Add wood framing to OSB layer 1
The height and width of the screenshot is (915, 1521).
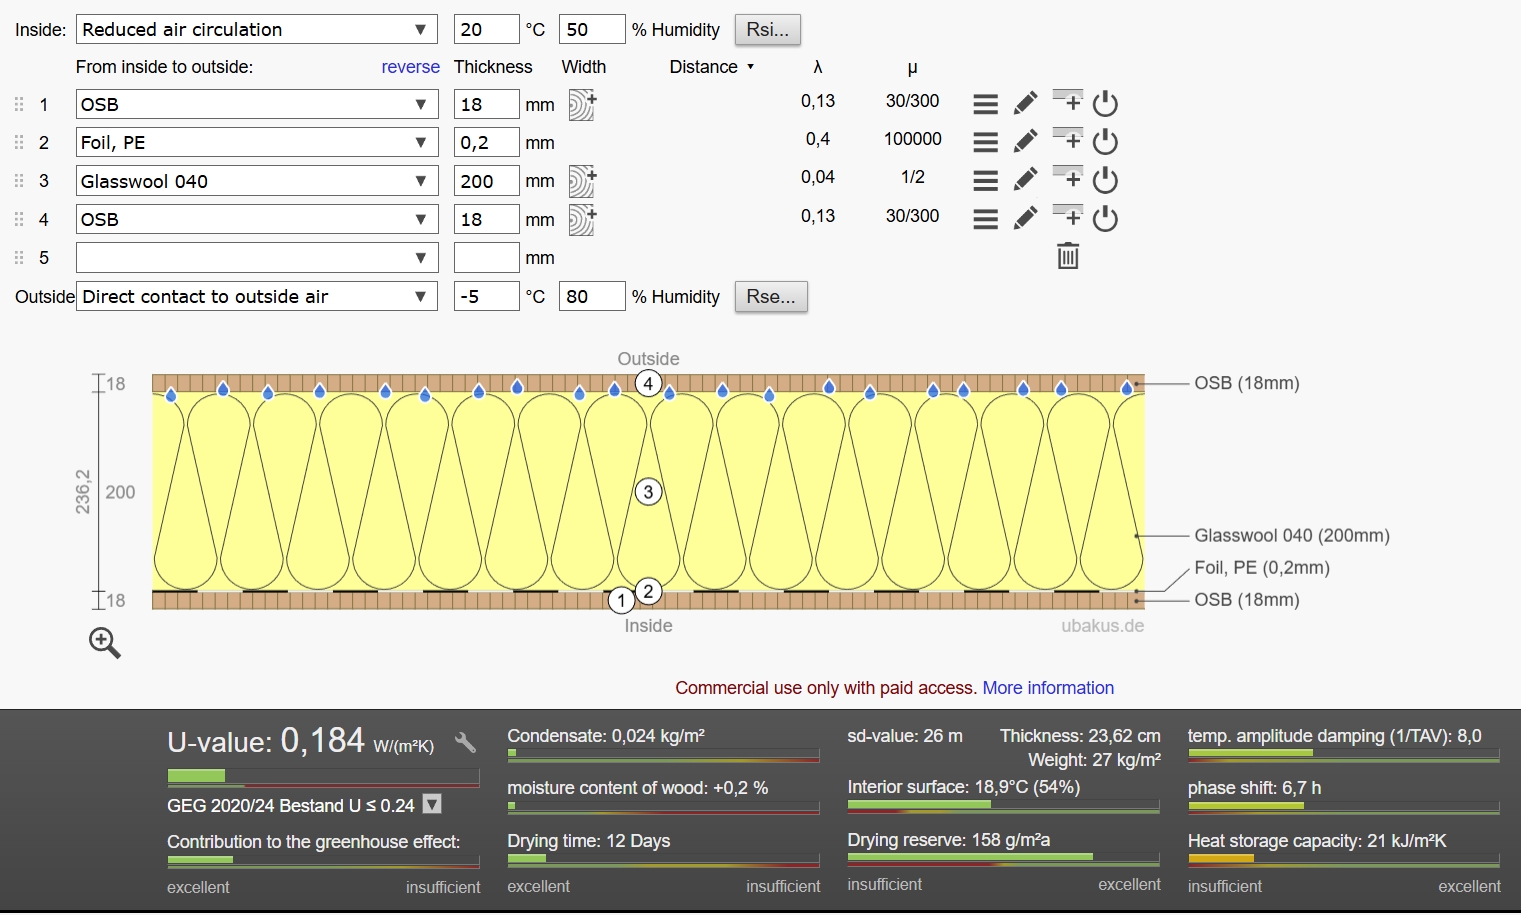tap(582, 104)
